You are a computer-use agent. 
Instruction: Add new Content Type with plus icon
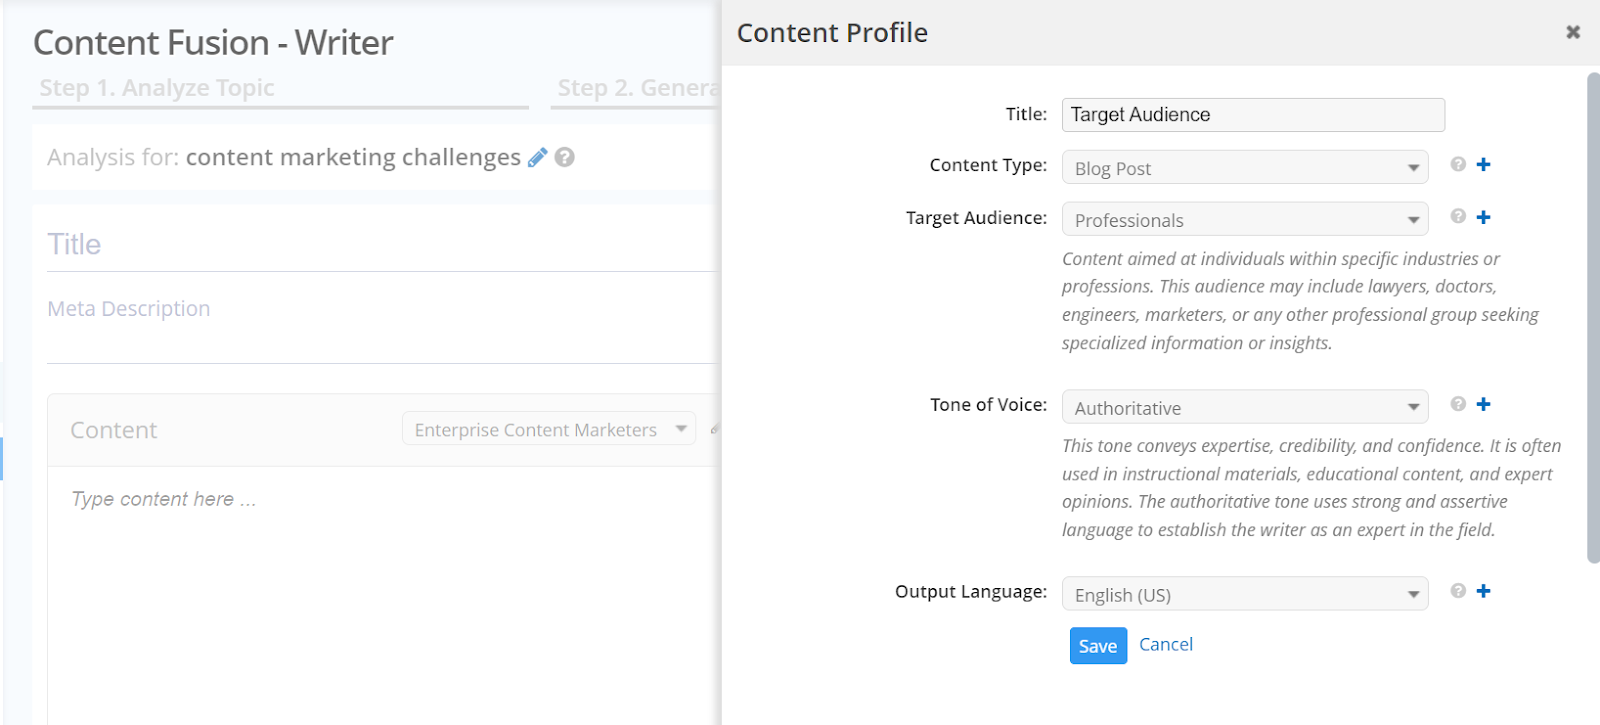(1484, 164)
